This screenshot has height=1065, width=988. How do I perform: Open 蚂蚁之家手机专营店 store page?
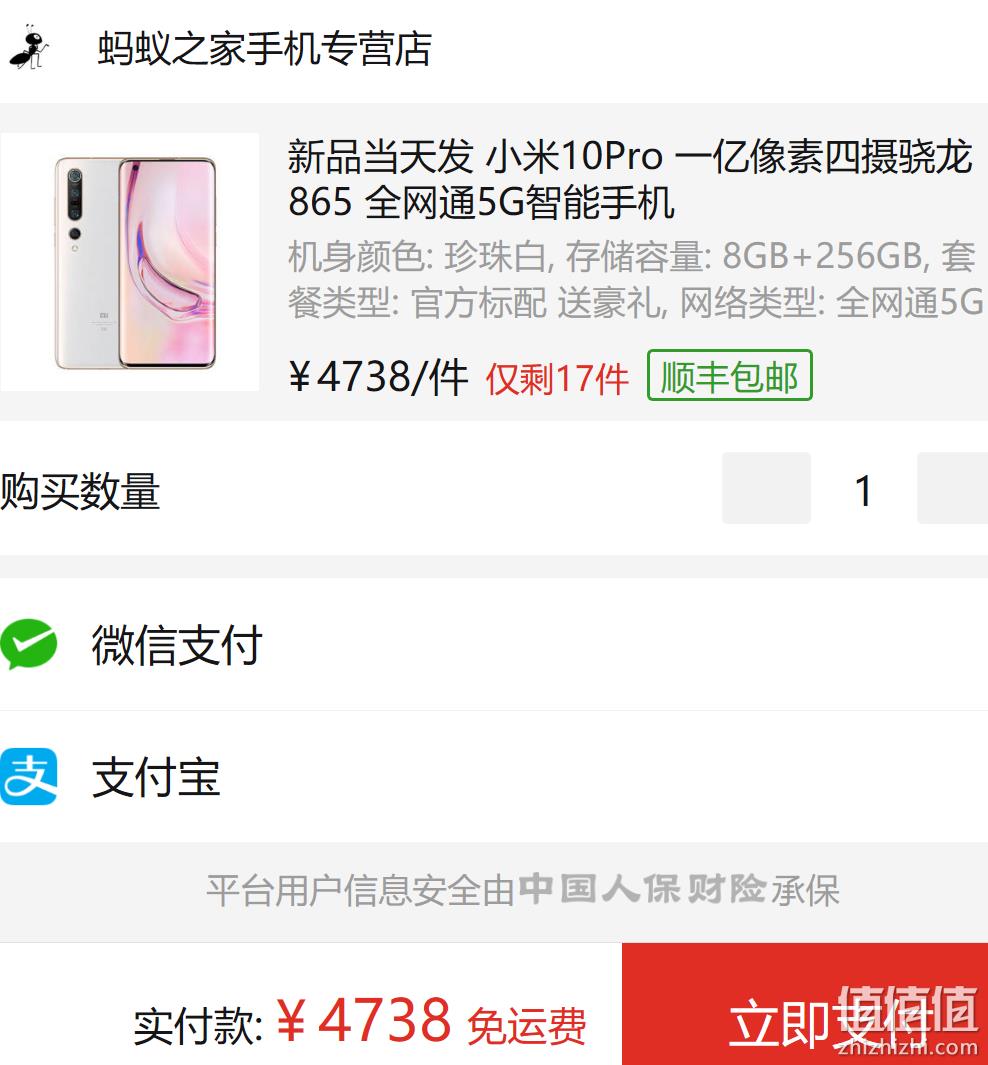[x=264, y=49]
